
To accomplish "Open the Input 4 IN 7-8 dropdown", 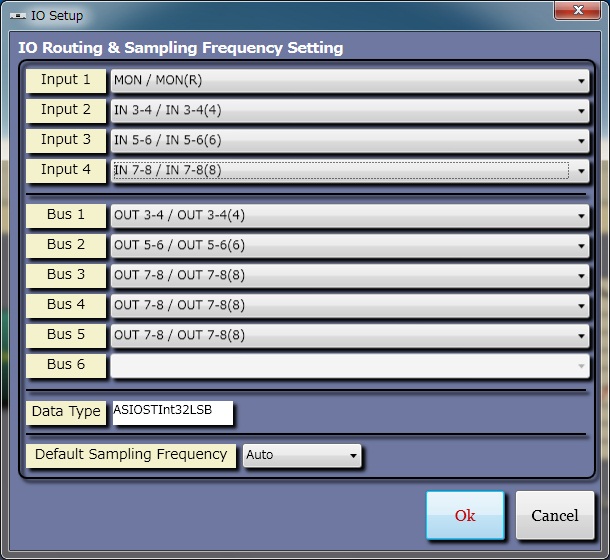I will [349, 171].
